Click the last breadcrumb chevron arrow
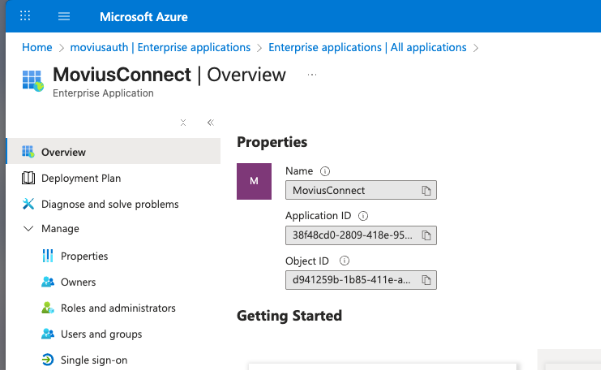The height and width of the screenshot is (370, 601). tap(476, 48)
